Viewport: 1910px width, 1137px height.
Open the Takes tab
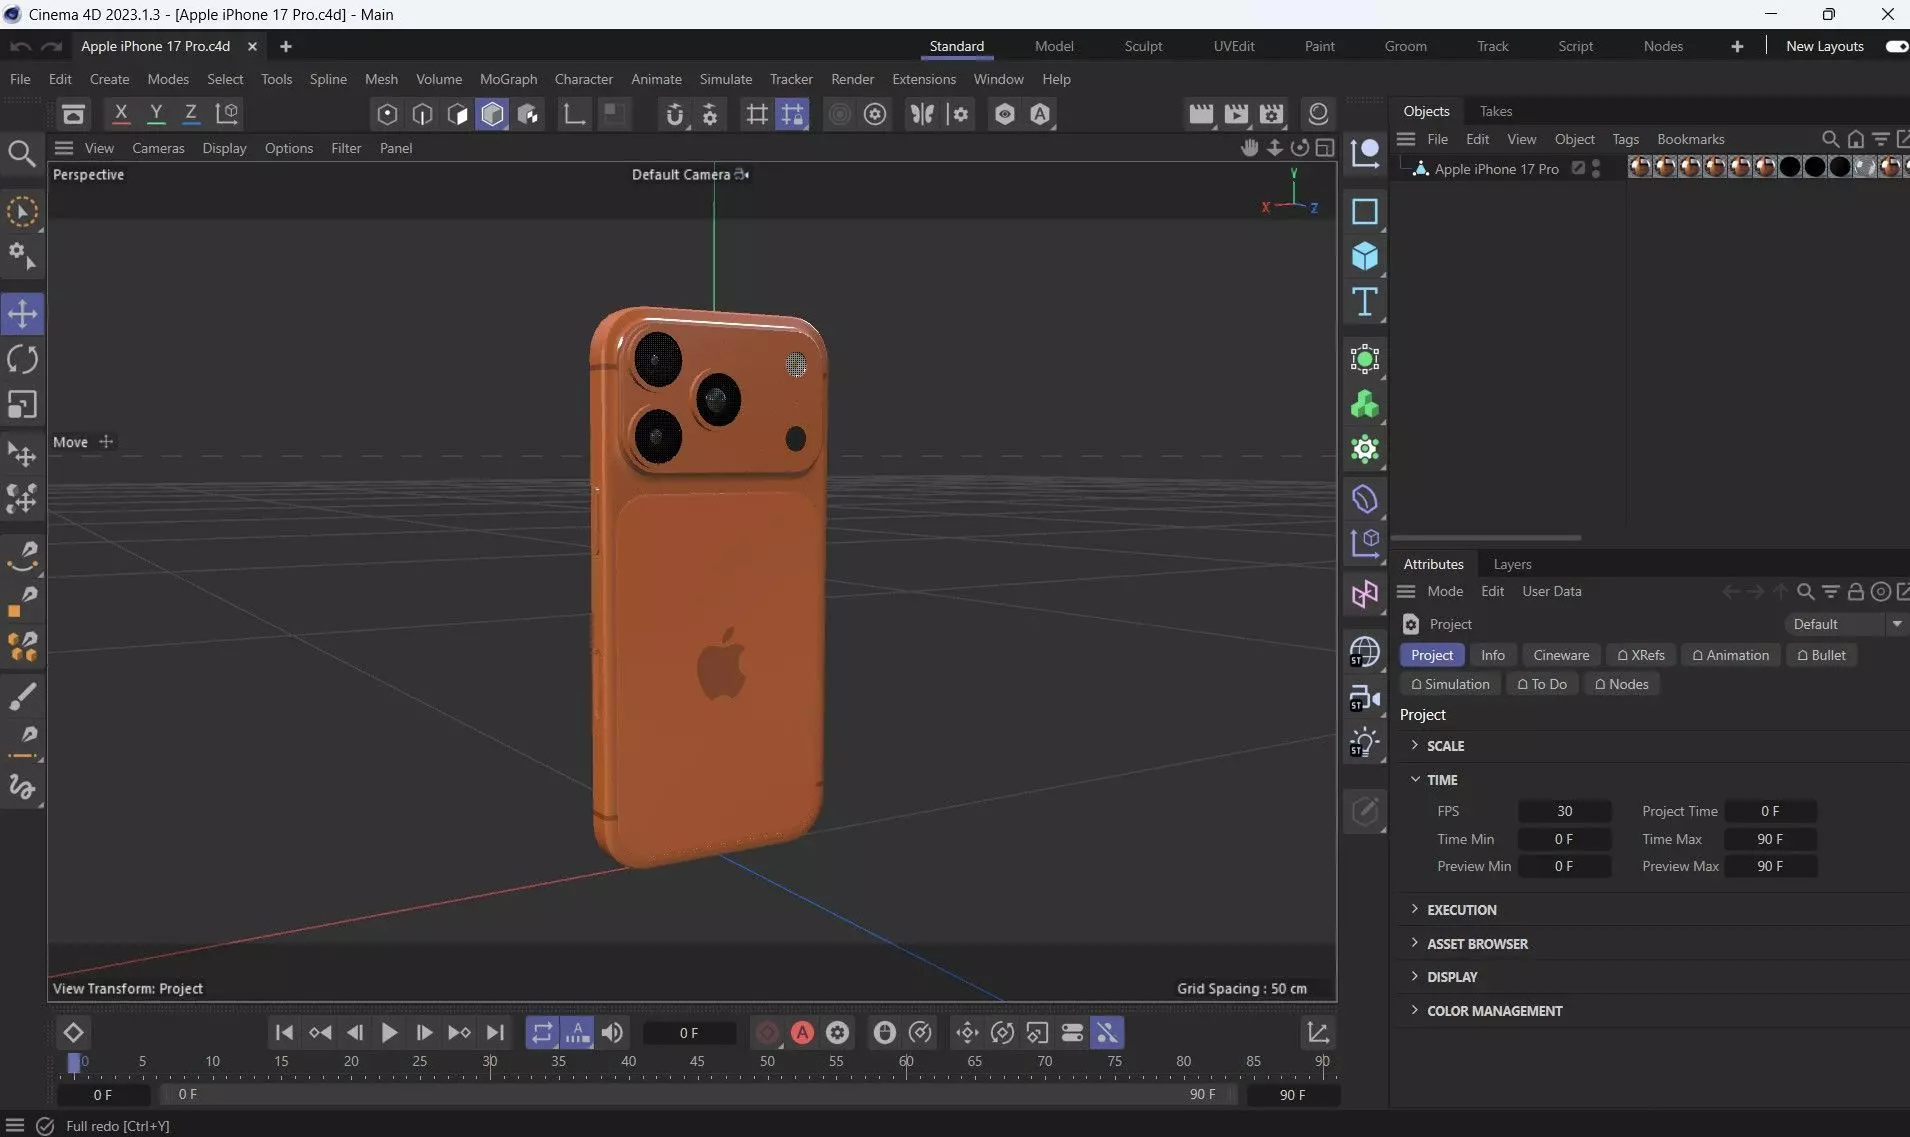(1495, 111)
